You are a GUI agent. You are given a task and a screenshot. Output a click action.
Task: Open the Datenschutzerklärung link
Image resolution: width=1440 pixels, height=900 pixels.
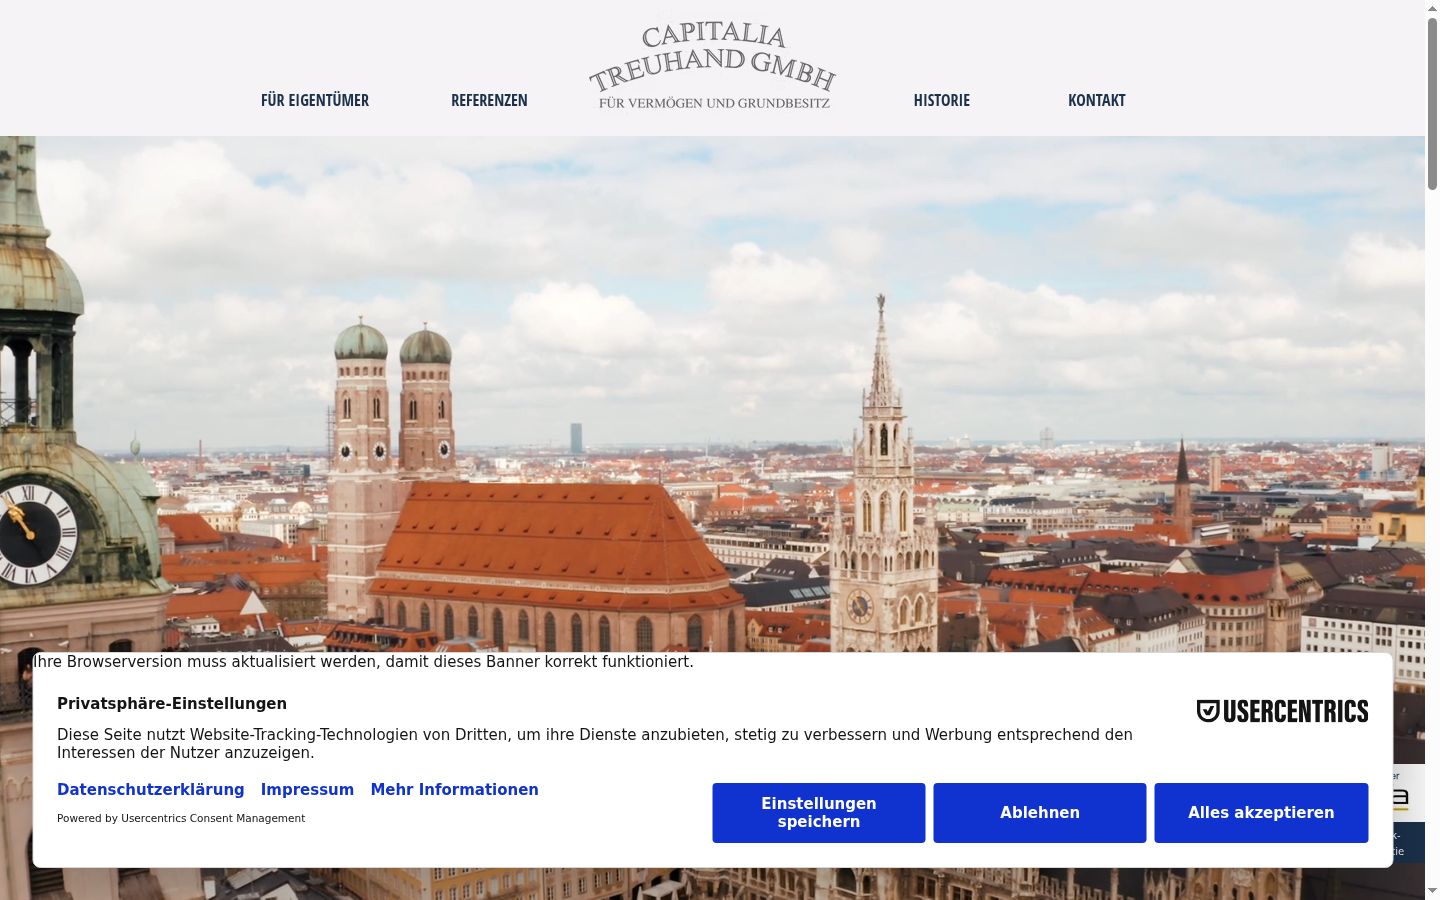151,790
